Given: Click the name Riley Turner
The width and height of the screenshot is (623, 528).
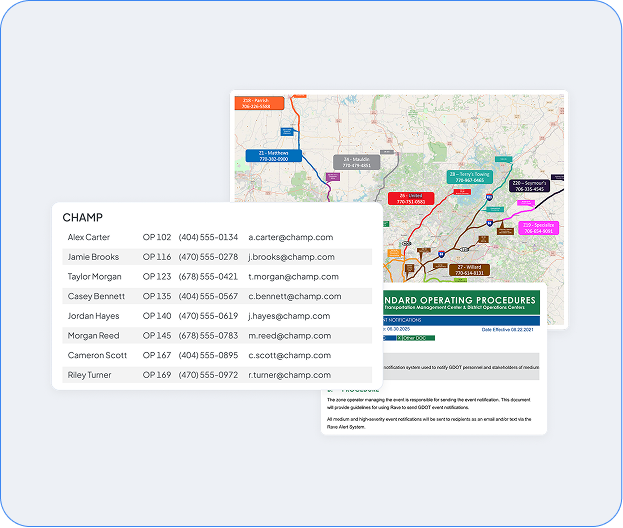Looking at the screenshot, I should 89,375.
